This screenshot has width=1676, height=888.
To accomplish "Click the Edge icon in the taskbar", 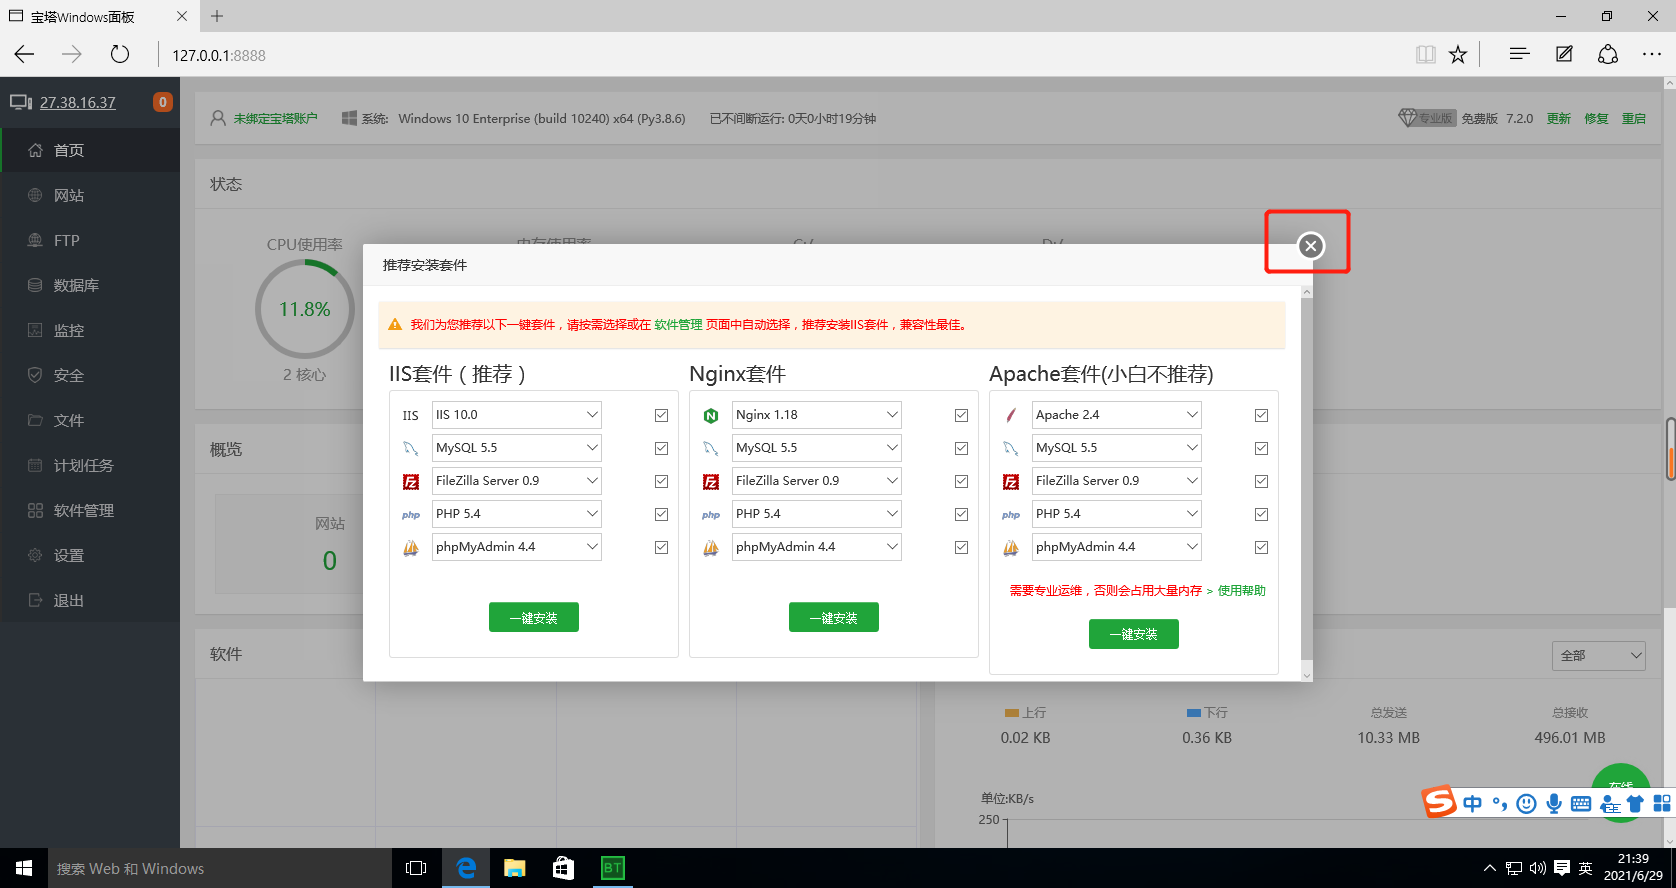I will (x=466, y=868).
